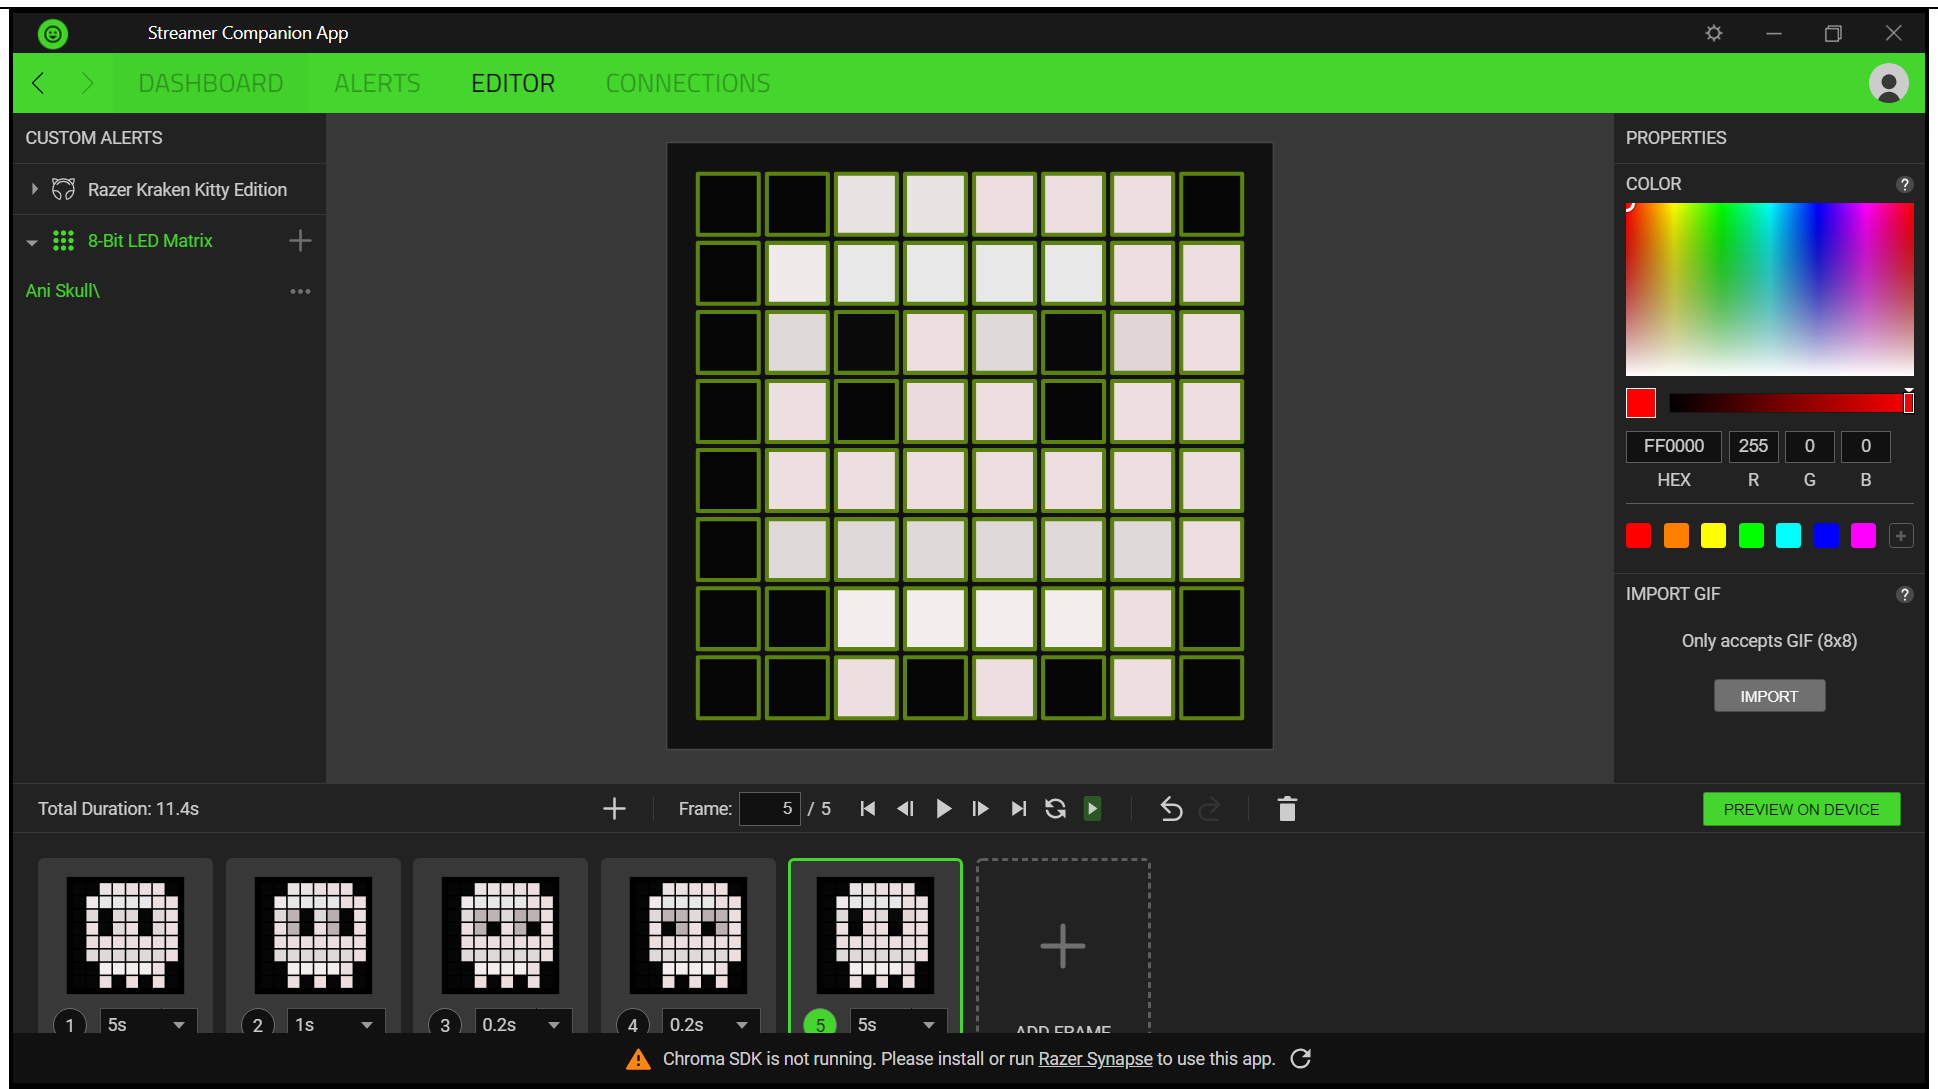Expand the Razer Kraken Kitty Edition device

(x=33, y=189)
